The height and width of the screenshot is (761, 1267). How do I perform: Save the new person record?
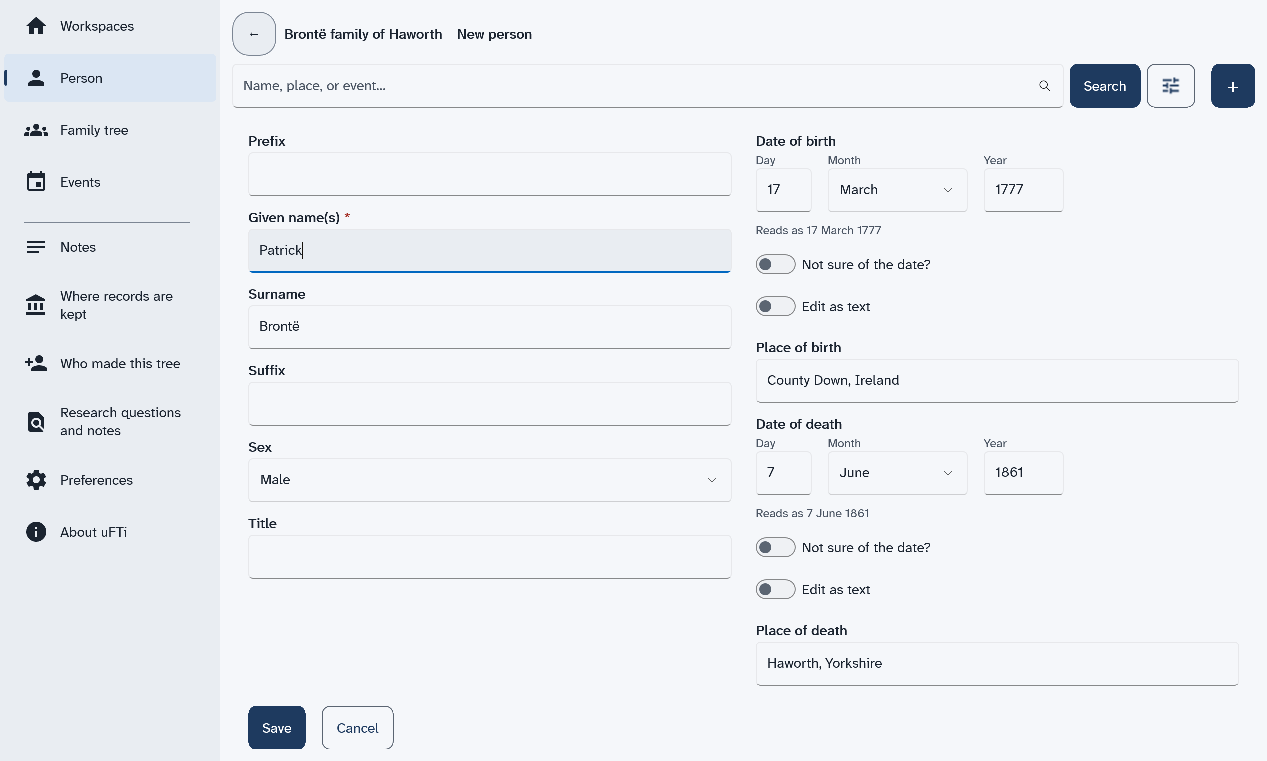[277, 728]
